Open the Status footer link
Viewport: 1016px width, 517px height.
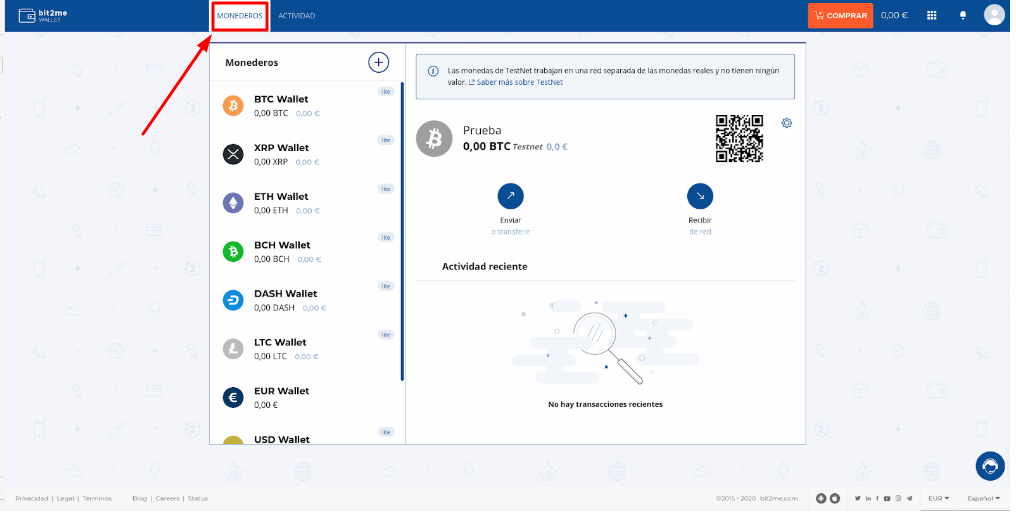pyautogui.click(x=198, y=498)
